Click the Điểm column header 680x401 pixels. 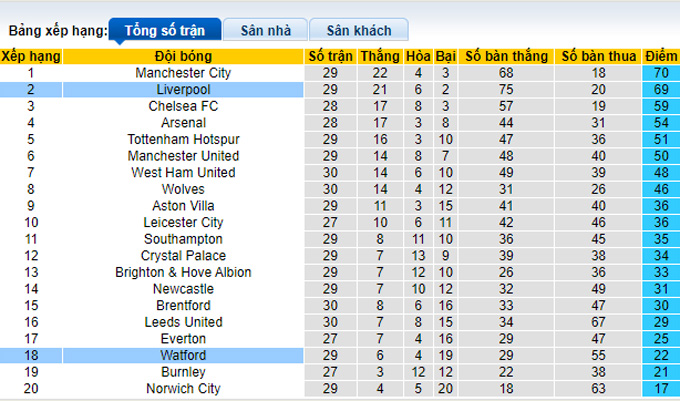[661, 56]
